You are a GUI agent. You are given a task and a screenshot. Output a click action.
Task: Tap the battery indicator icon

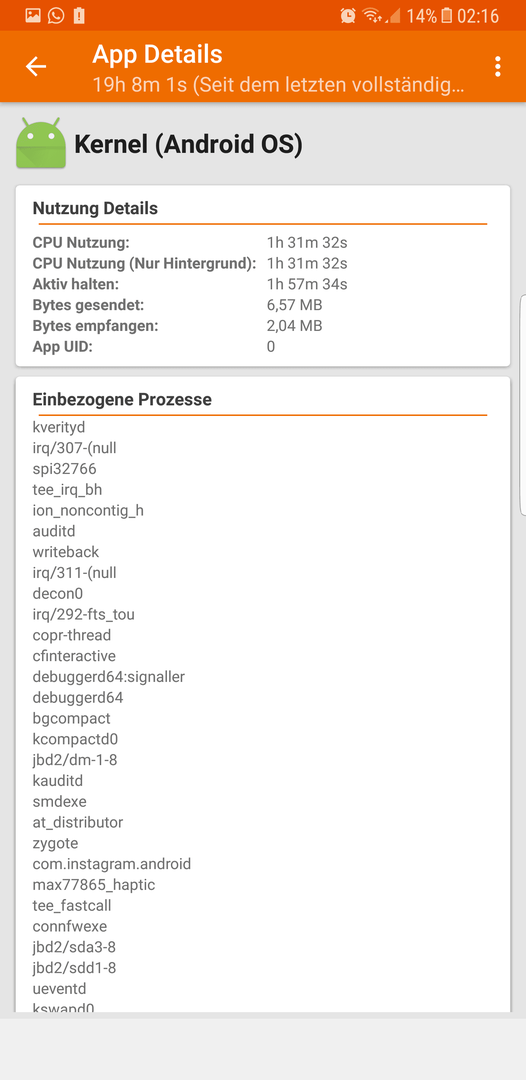[x=447, y=15]
